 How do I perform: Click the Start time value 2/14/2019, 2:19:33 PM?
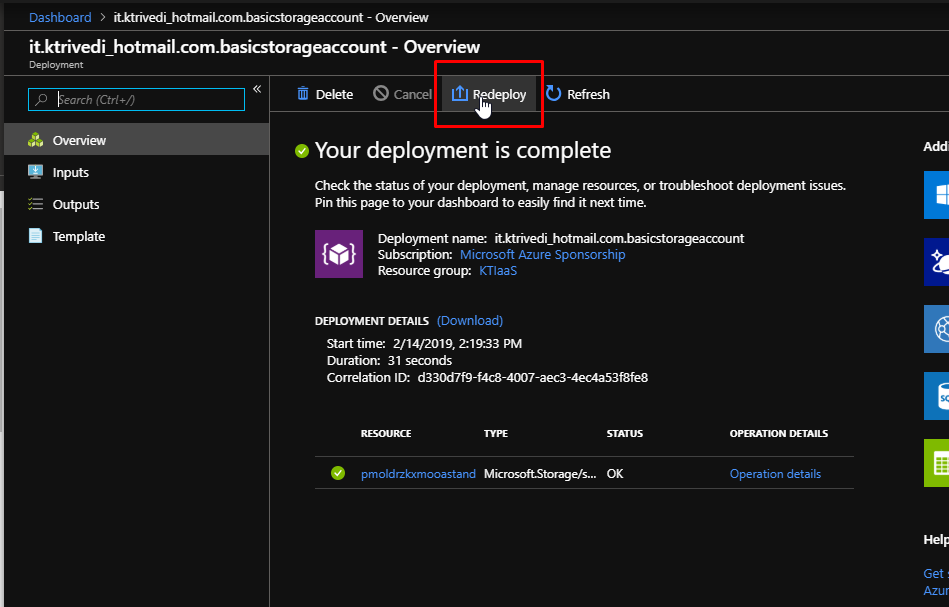coord(457,344)
